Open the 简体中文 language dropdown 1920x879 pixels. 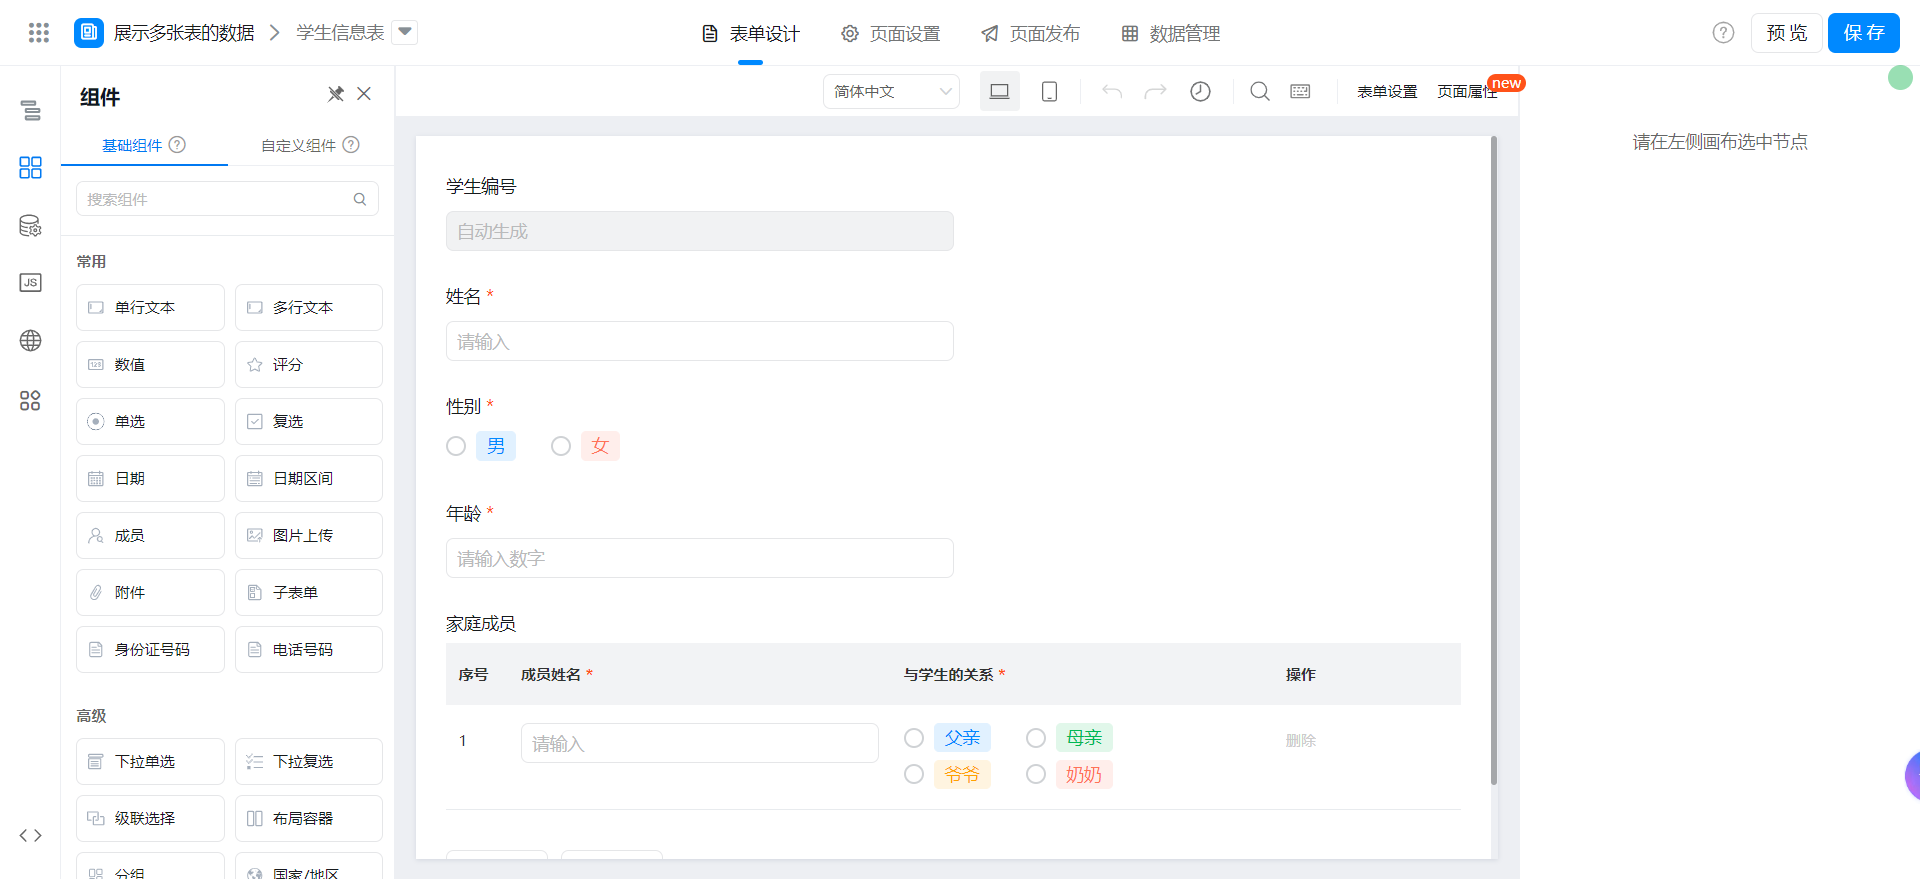coord(891,91)
